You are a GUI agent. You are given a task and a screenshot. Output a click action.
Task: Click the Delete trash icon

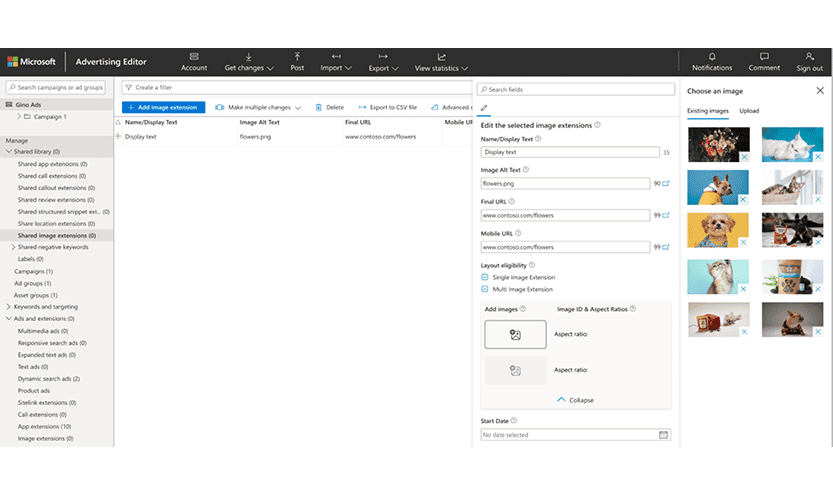(319, 107)
